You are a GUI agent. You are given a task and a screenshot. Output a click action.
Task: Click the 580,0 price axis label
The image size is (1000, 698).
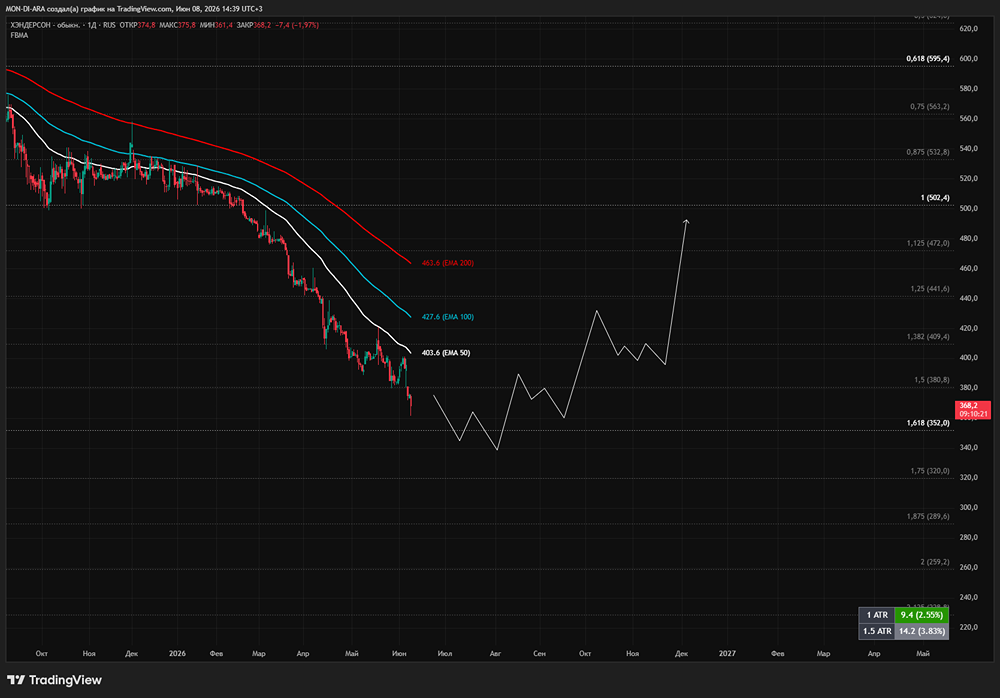coord(968,89)
